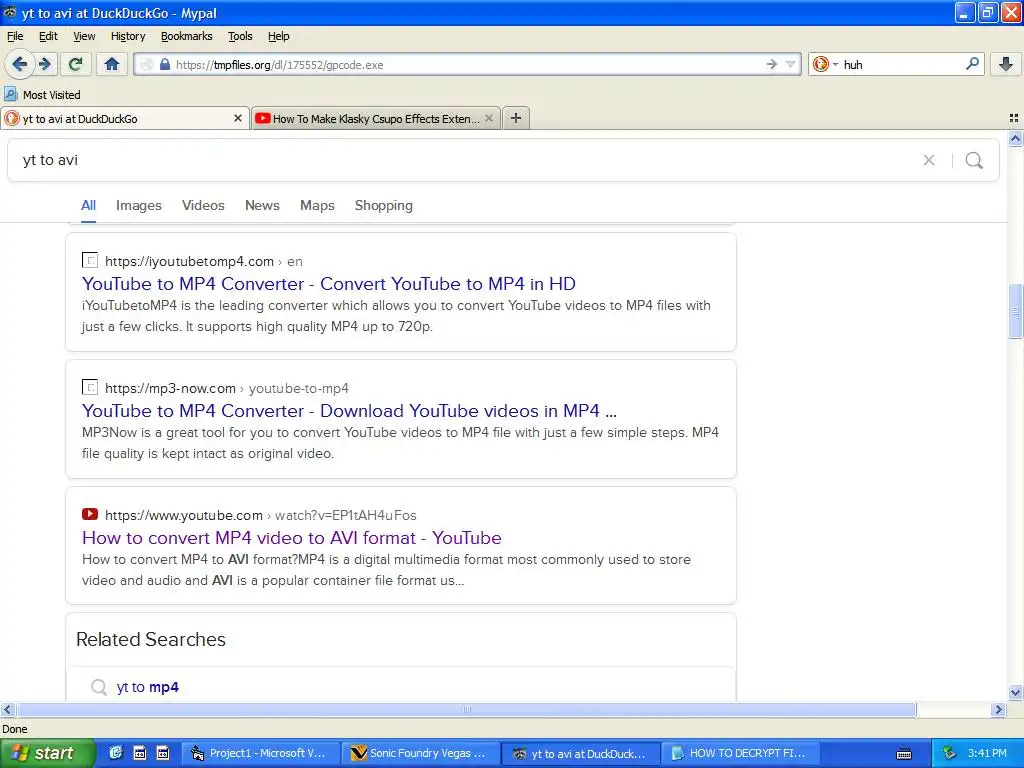The height and width of the screenshot is (768, 1024).
Task: Switch to Shopping results
Action: click(x=384, y=205)
